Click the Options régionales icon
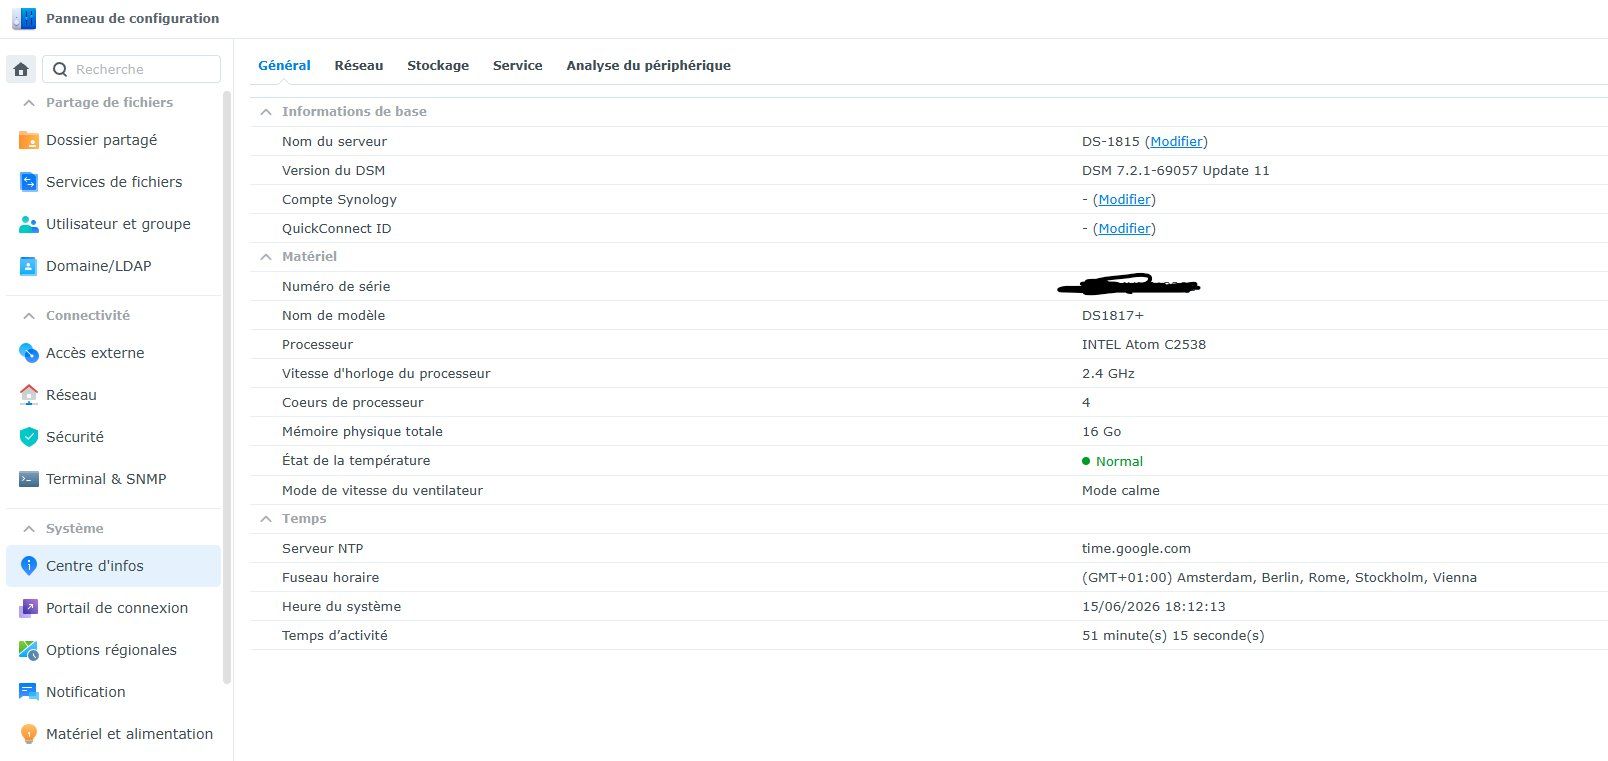The height and width of the screenshot is (761, 1608). 29,650
